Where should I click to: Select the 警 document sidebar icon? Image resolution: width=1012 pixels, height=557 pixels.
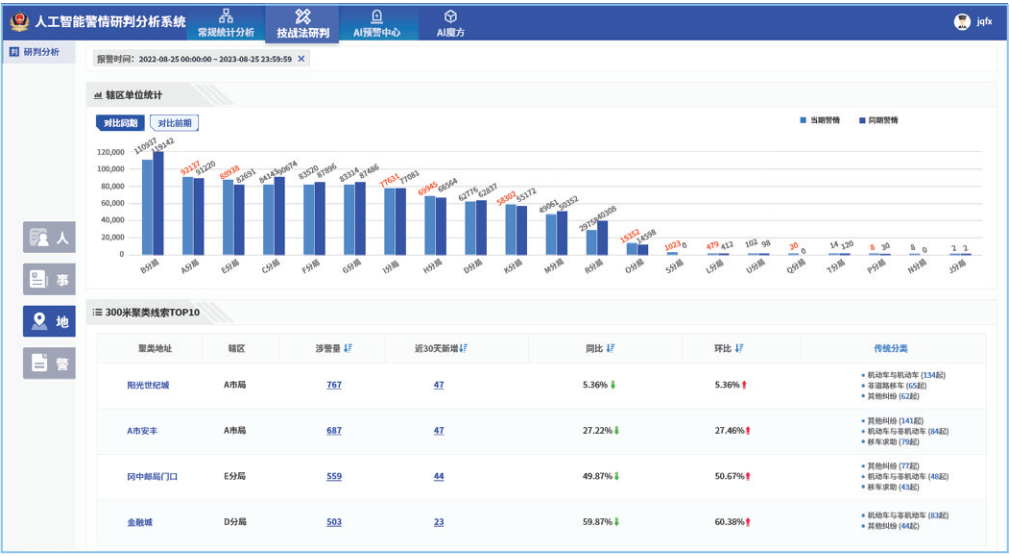coord(49,363)
